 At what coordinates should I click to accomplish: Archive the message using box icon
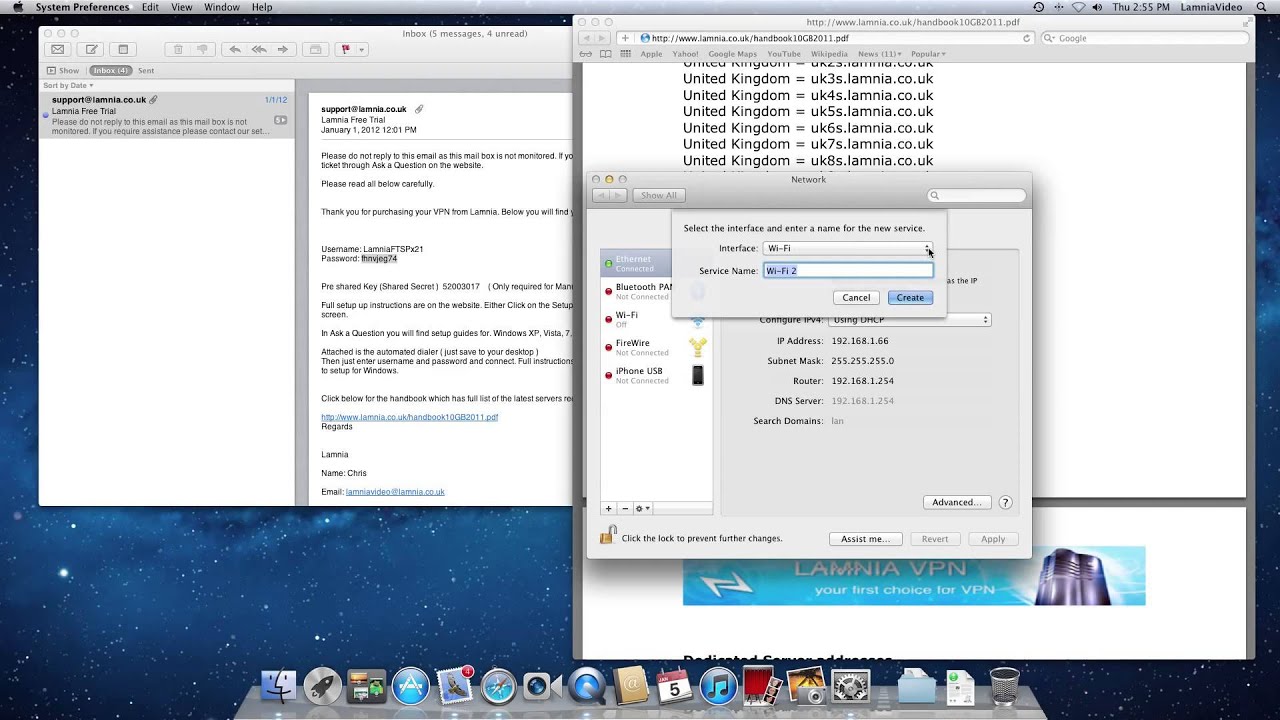315,49
